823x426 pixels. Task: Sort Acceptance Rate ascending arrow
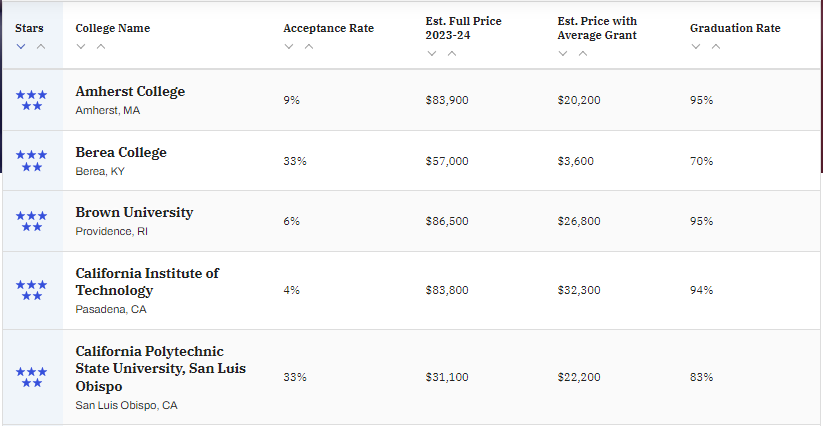(x=309, y=46)
